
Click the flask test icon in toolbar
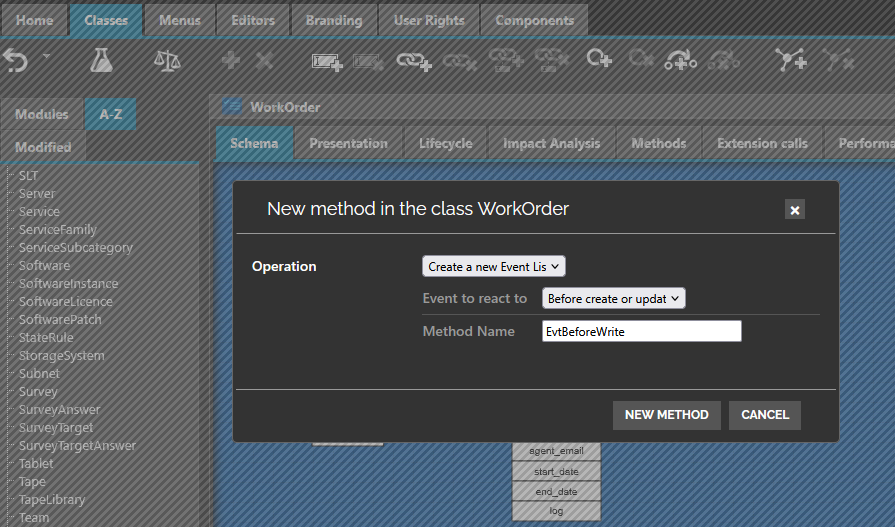(x=101, y=61)
